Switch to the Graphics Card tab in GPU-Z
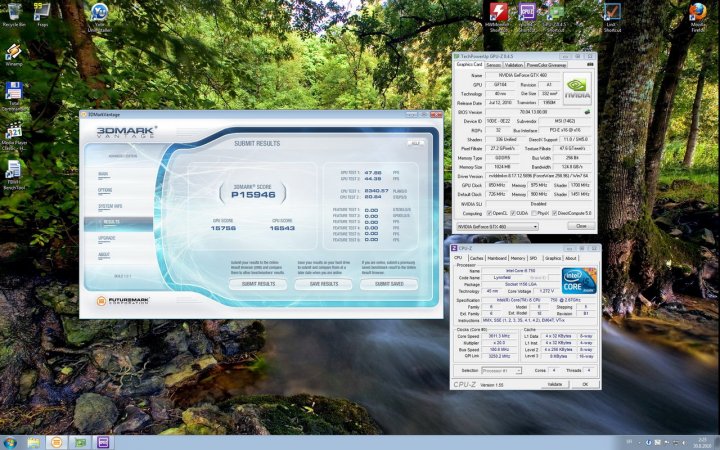Image resolution: width=720 pixels, height=450 pixels. tap(469, 65)
